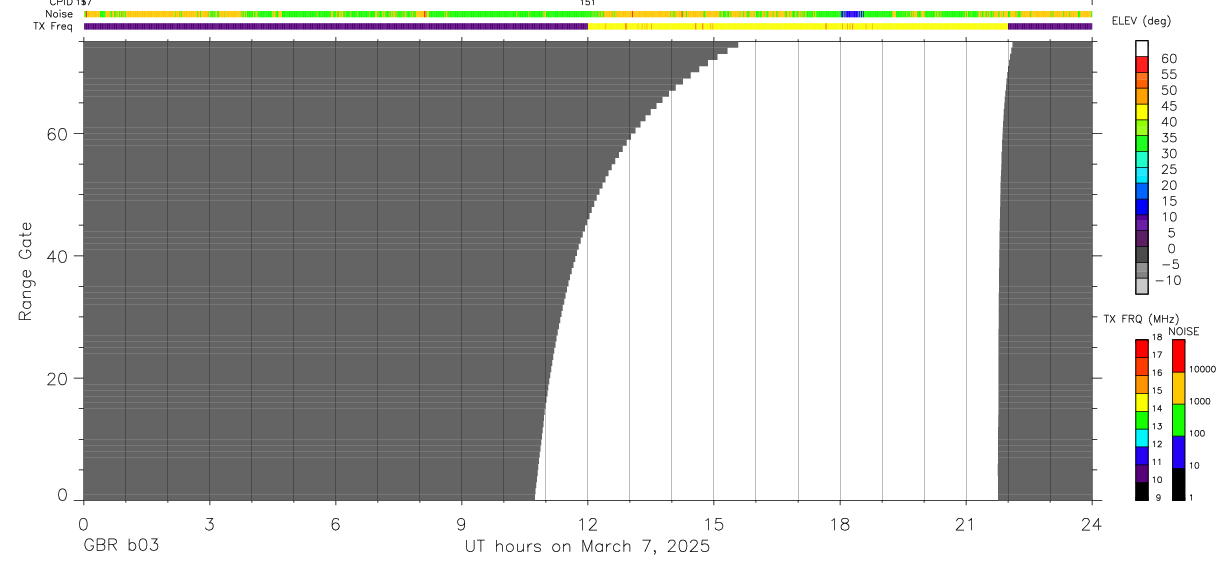Select the 21 tick label on UT hours axis
This screenshot has width=1228, height=567.
click(x=965, y=523)
